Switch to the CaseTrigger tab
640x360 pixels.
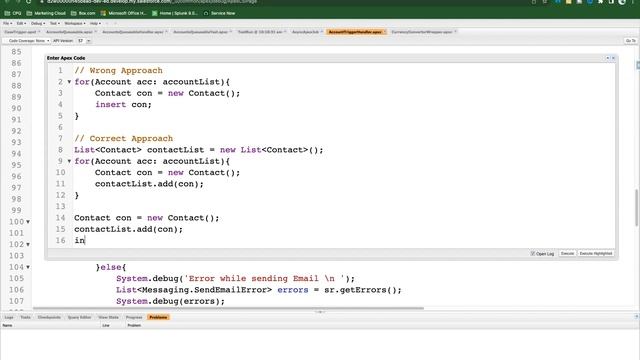point(21,32)
